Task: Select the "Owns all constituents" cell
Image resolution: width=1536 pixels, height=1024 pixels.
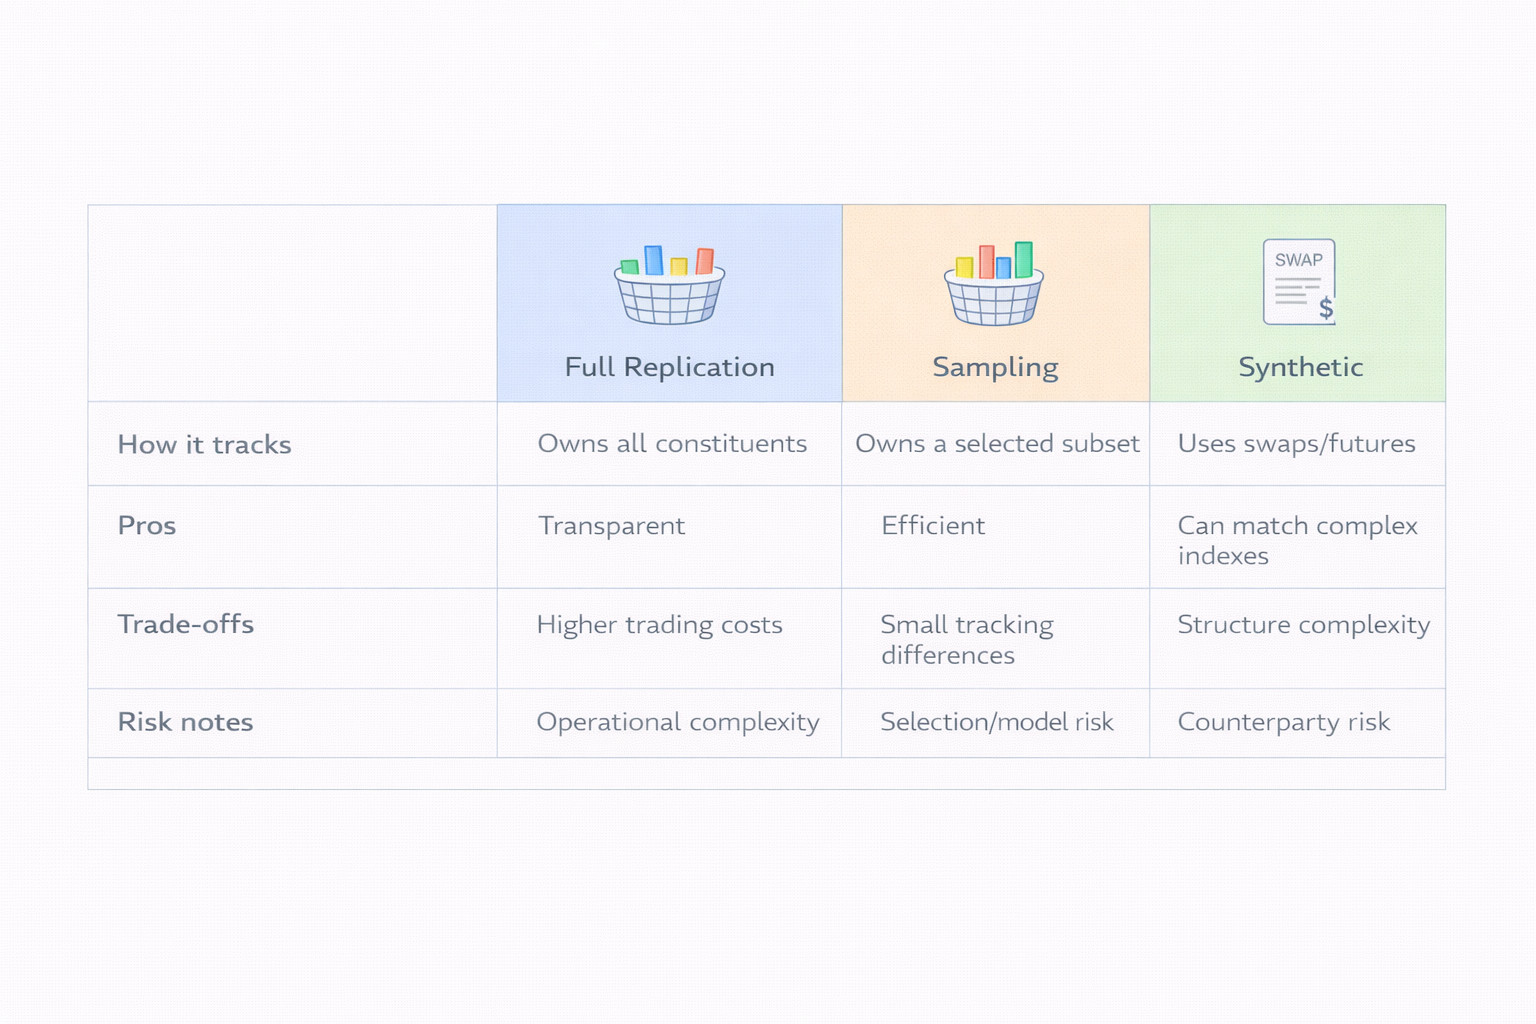Action: point(672,443)
